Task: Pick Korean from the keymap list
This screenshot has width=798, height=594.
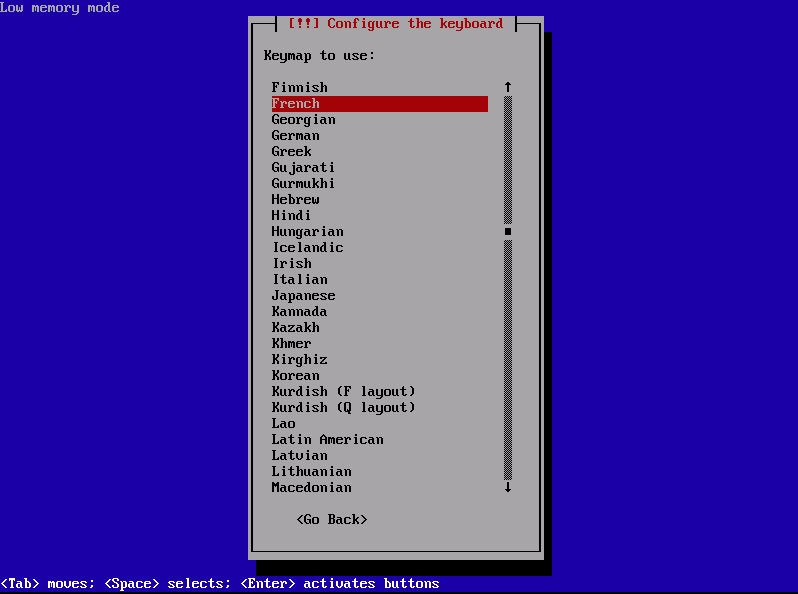Action: point(380,375)
